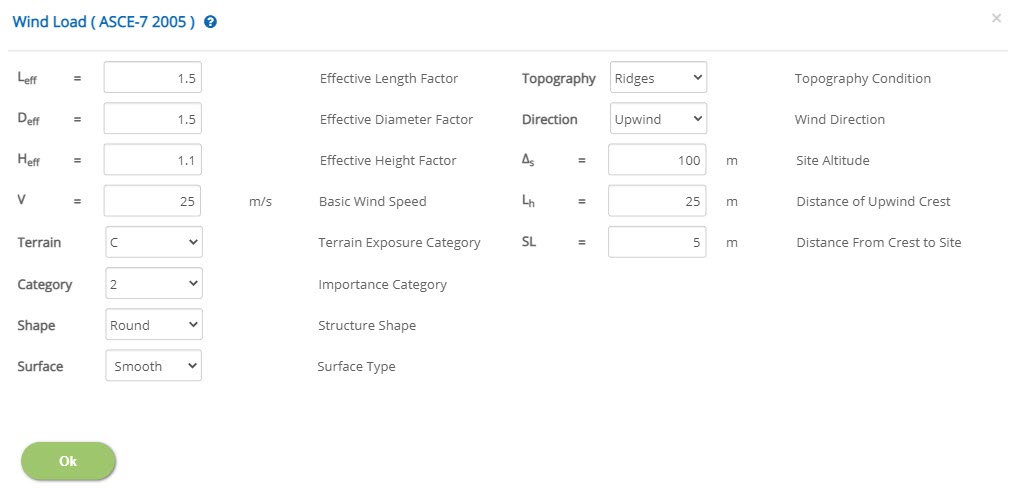
Task: Click the Lh upwind crest distance field
Action: (x=657, y=201)
